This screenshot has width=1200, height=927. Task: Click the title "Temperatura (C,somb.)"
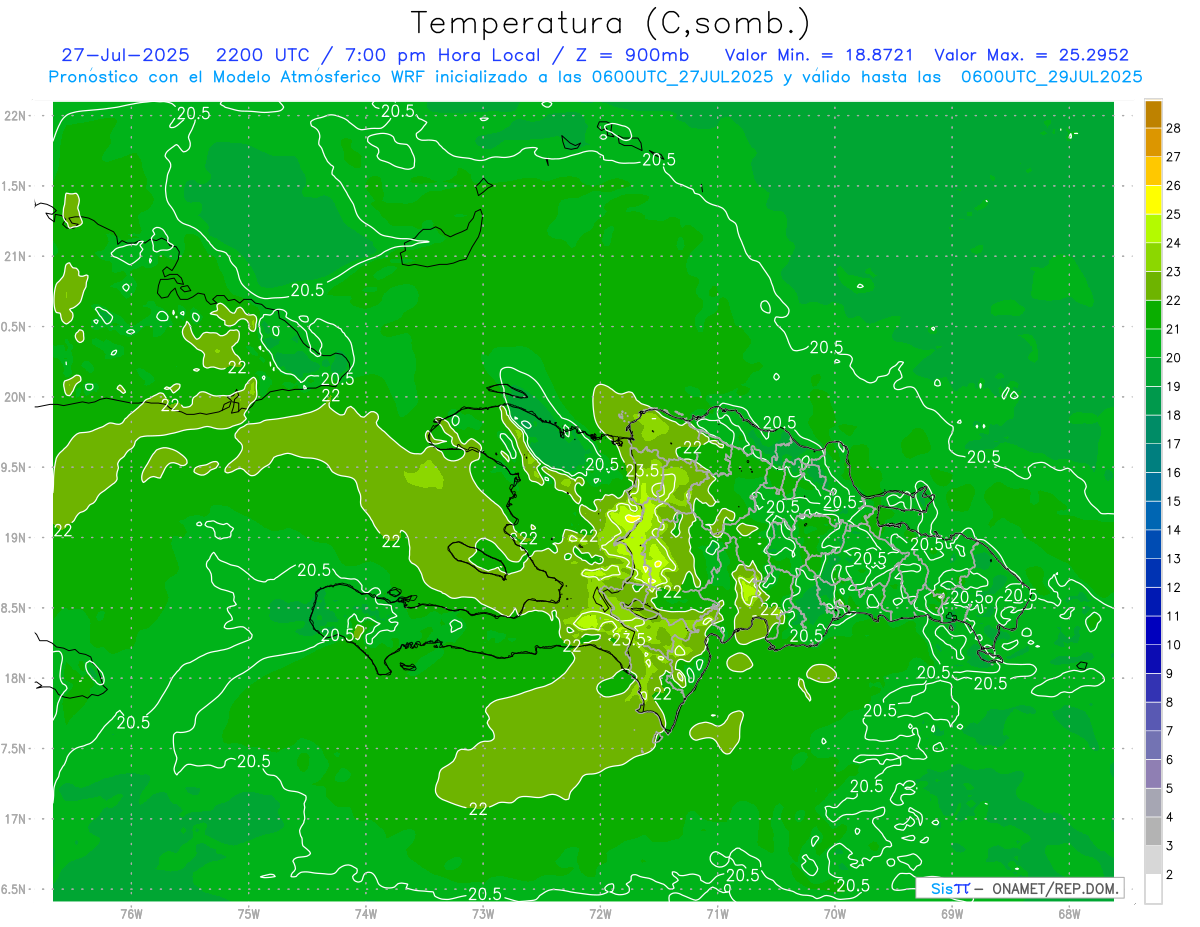click(x=611, y=23)
